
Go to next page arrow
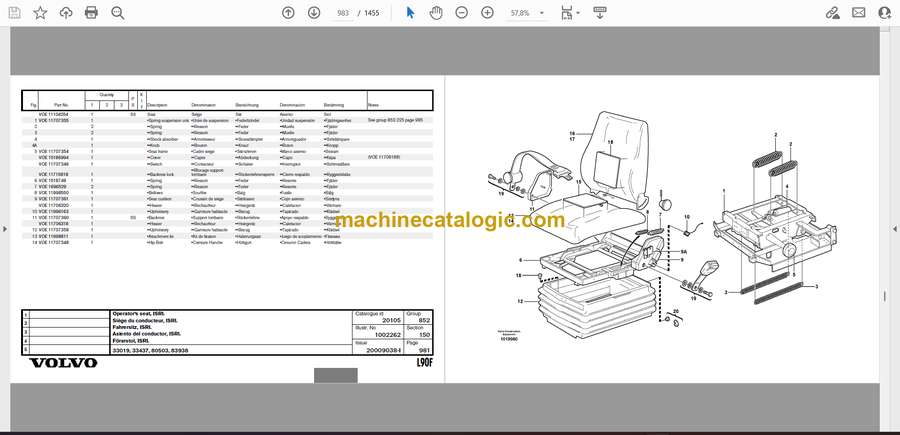pyautogui.click(x=314, y=13)
